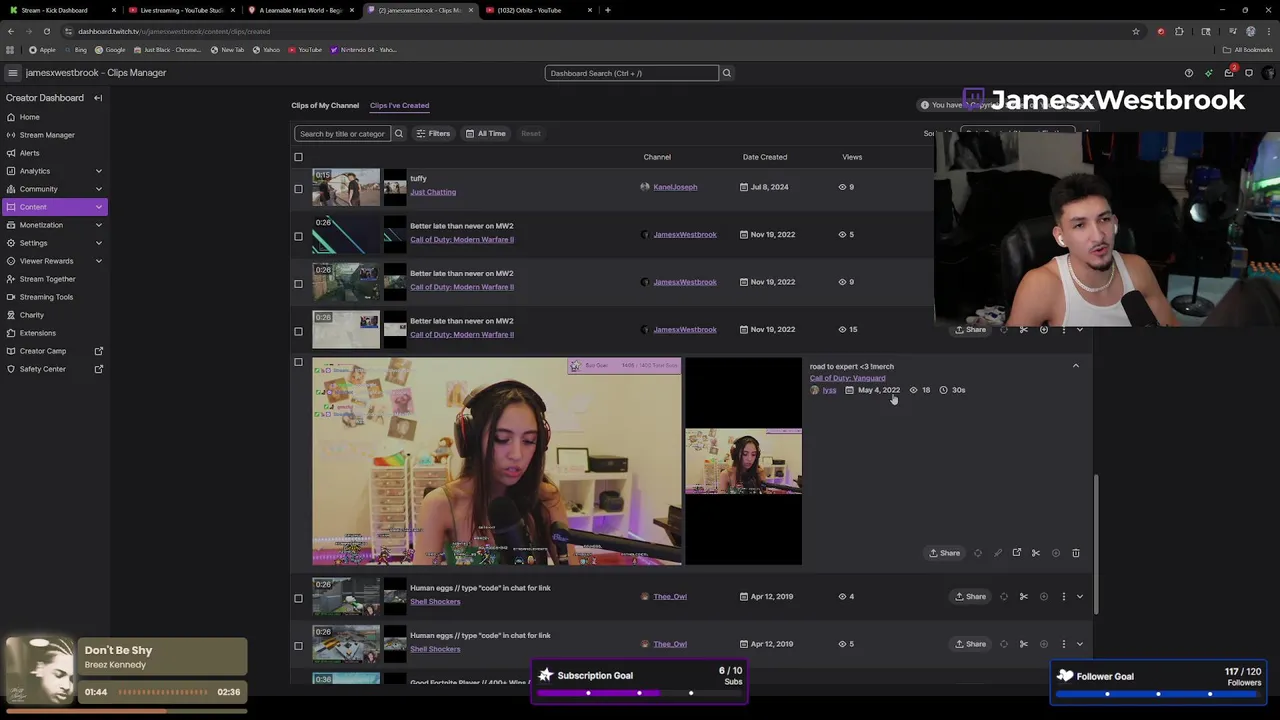Focus the Dashboard Search field
Screen dimensions: 1280x720
click(x=632, y=73)
